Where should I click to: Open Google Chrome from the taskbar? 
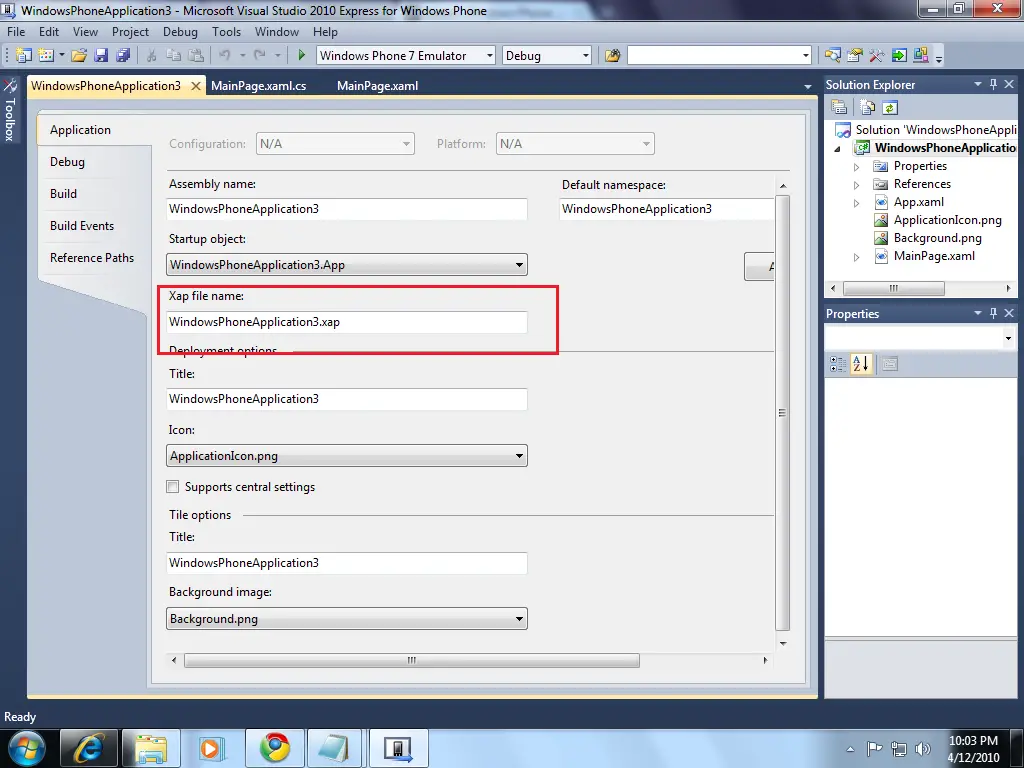pyautogui.click(x=274, y=748)
